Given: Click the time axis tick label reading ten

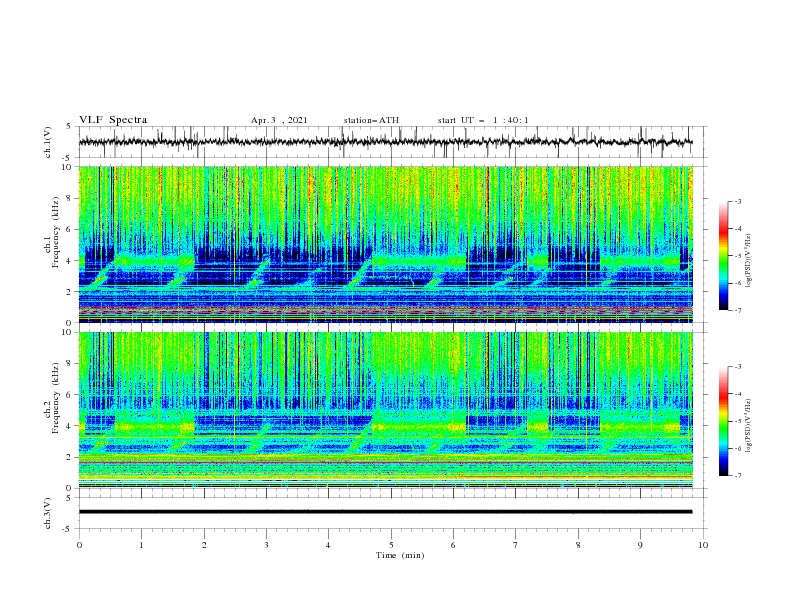Looking at the screenshot, I should pyautogui.click(x=703, y=545).
